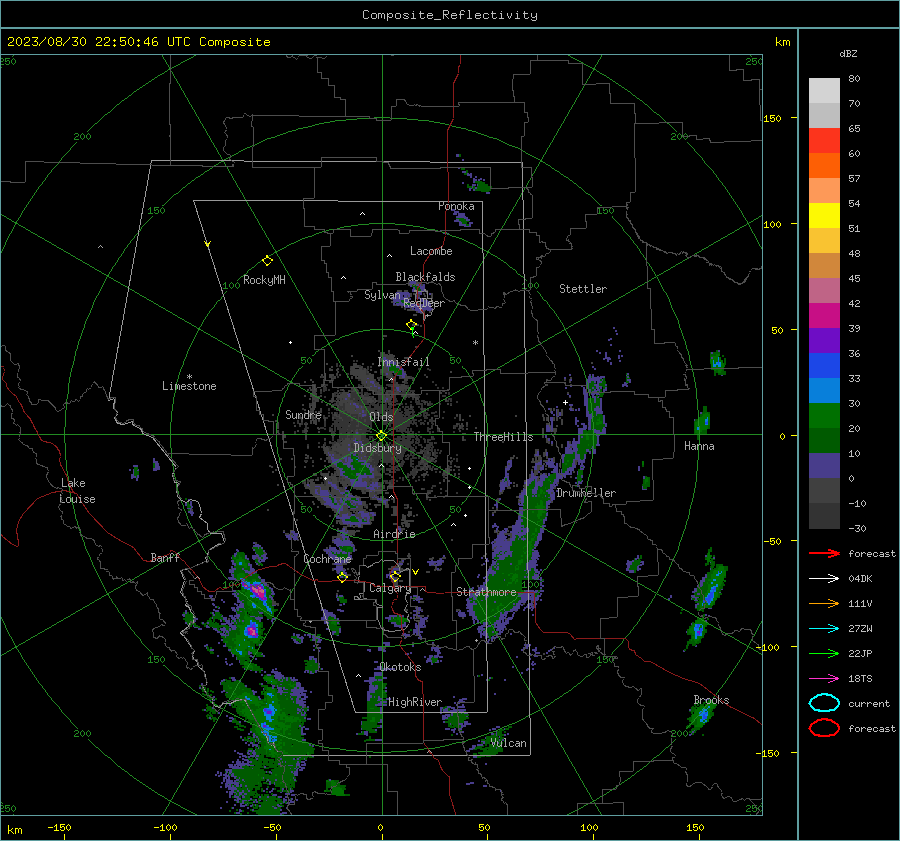Click the ThreeHills town label

(503, 437)
